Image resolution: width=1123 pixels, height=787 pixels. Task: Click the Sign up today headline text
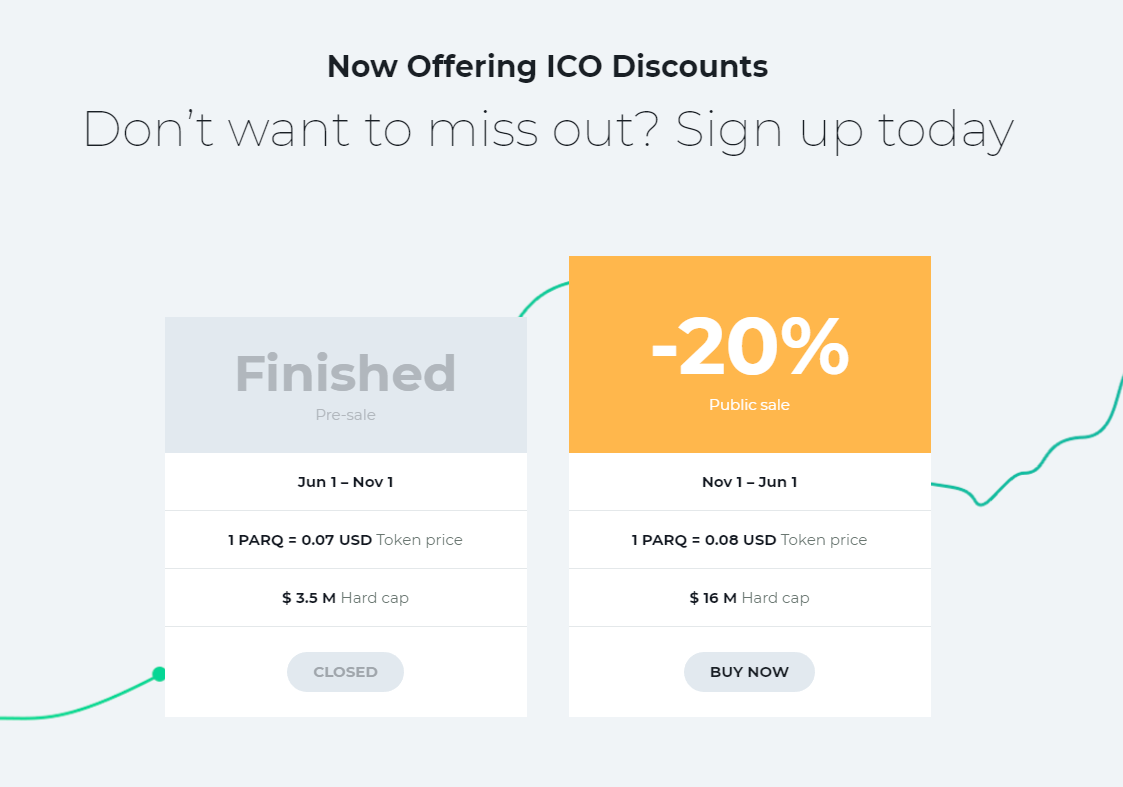844,130
